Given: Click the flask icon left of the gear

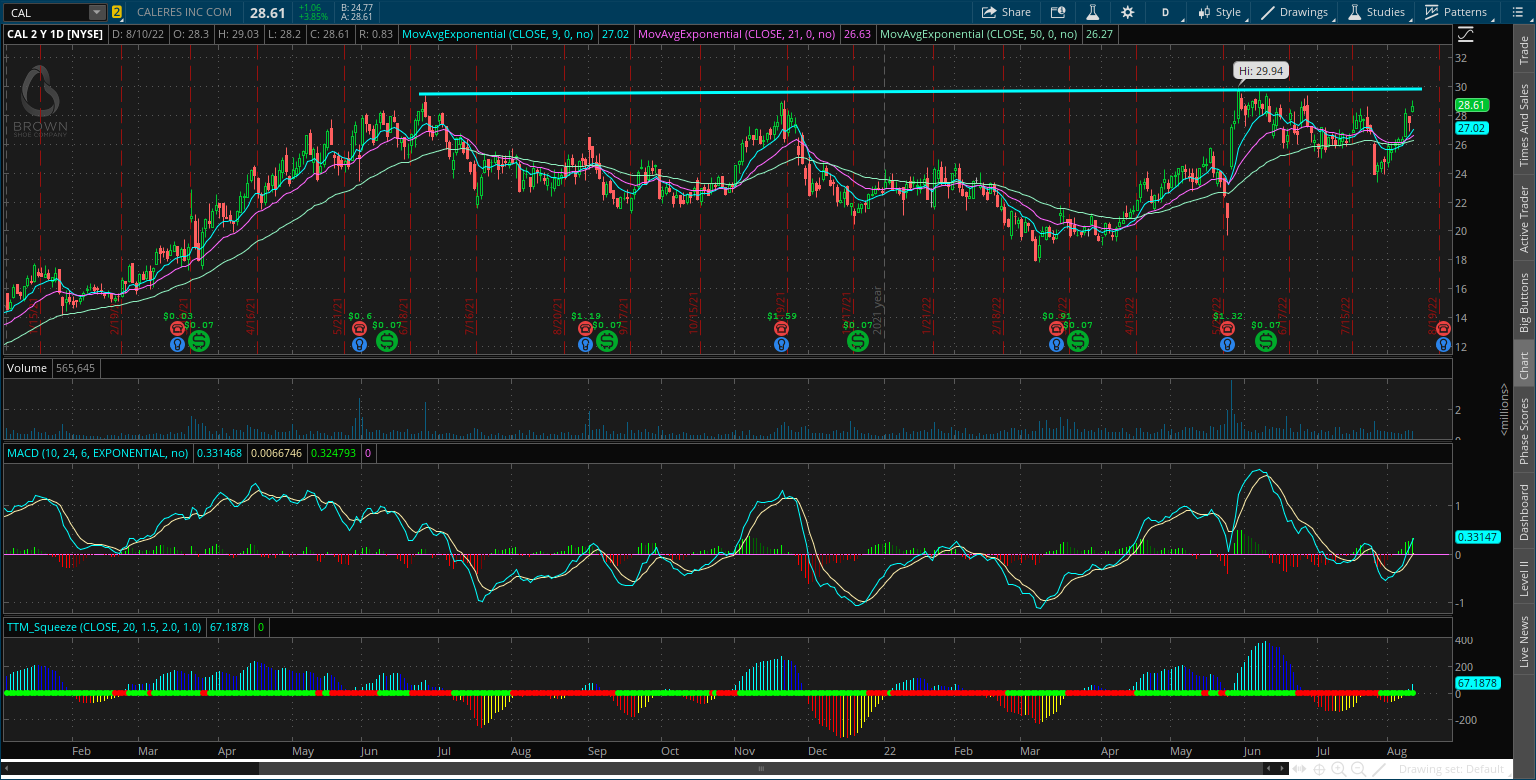Looking at the screenshot, I should (1093, 12).
